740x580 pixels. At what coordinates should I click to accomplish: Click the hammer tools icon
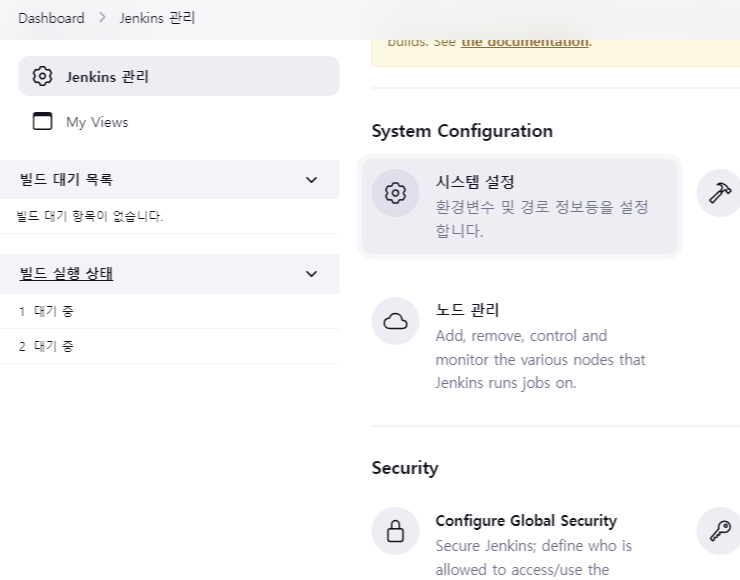click(720, 193)
